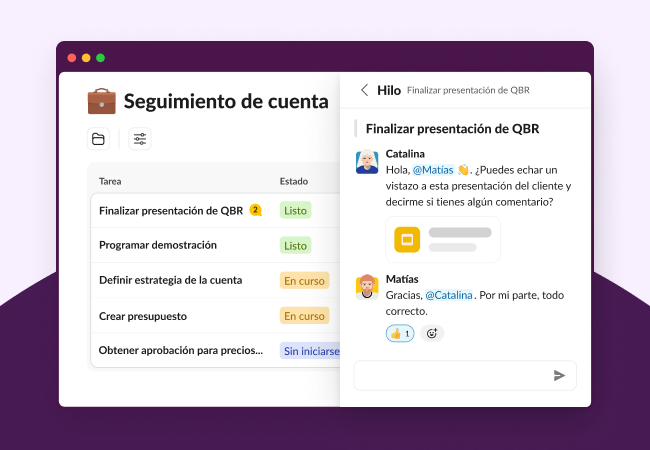Change En curso status for Crear presupuesto

(x=304, y=316)
